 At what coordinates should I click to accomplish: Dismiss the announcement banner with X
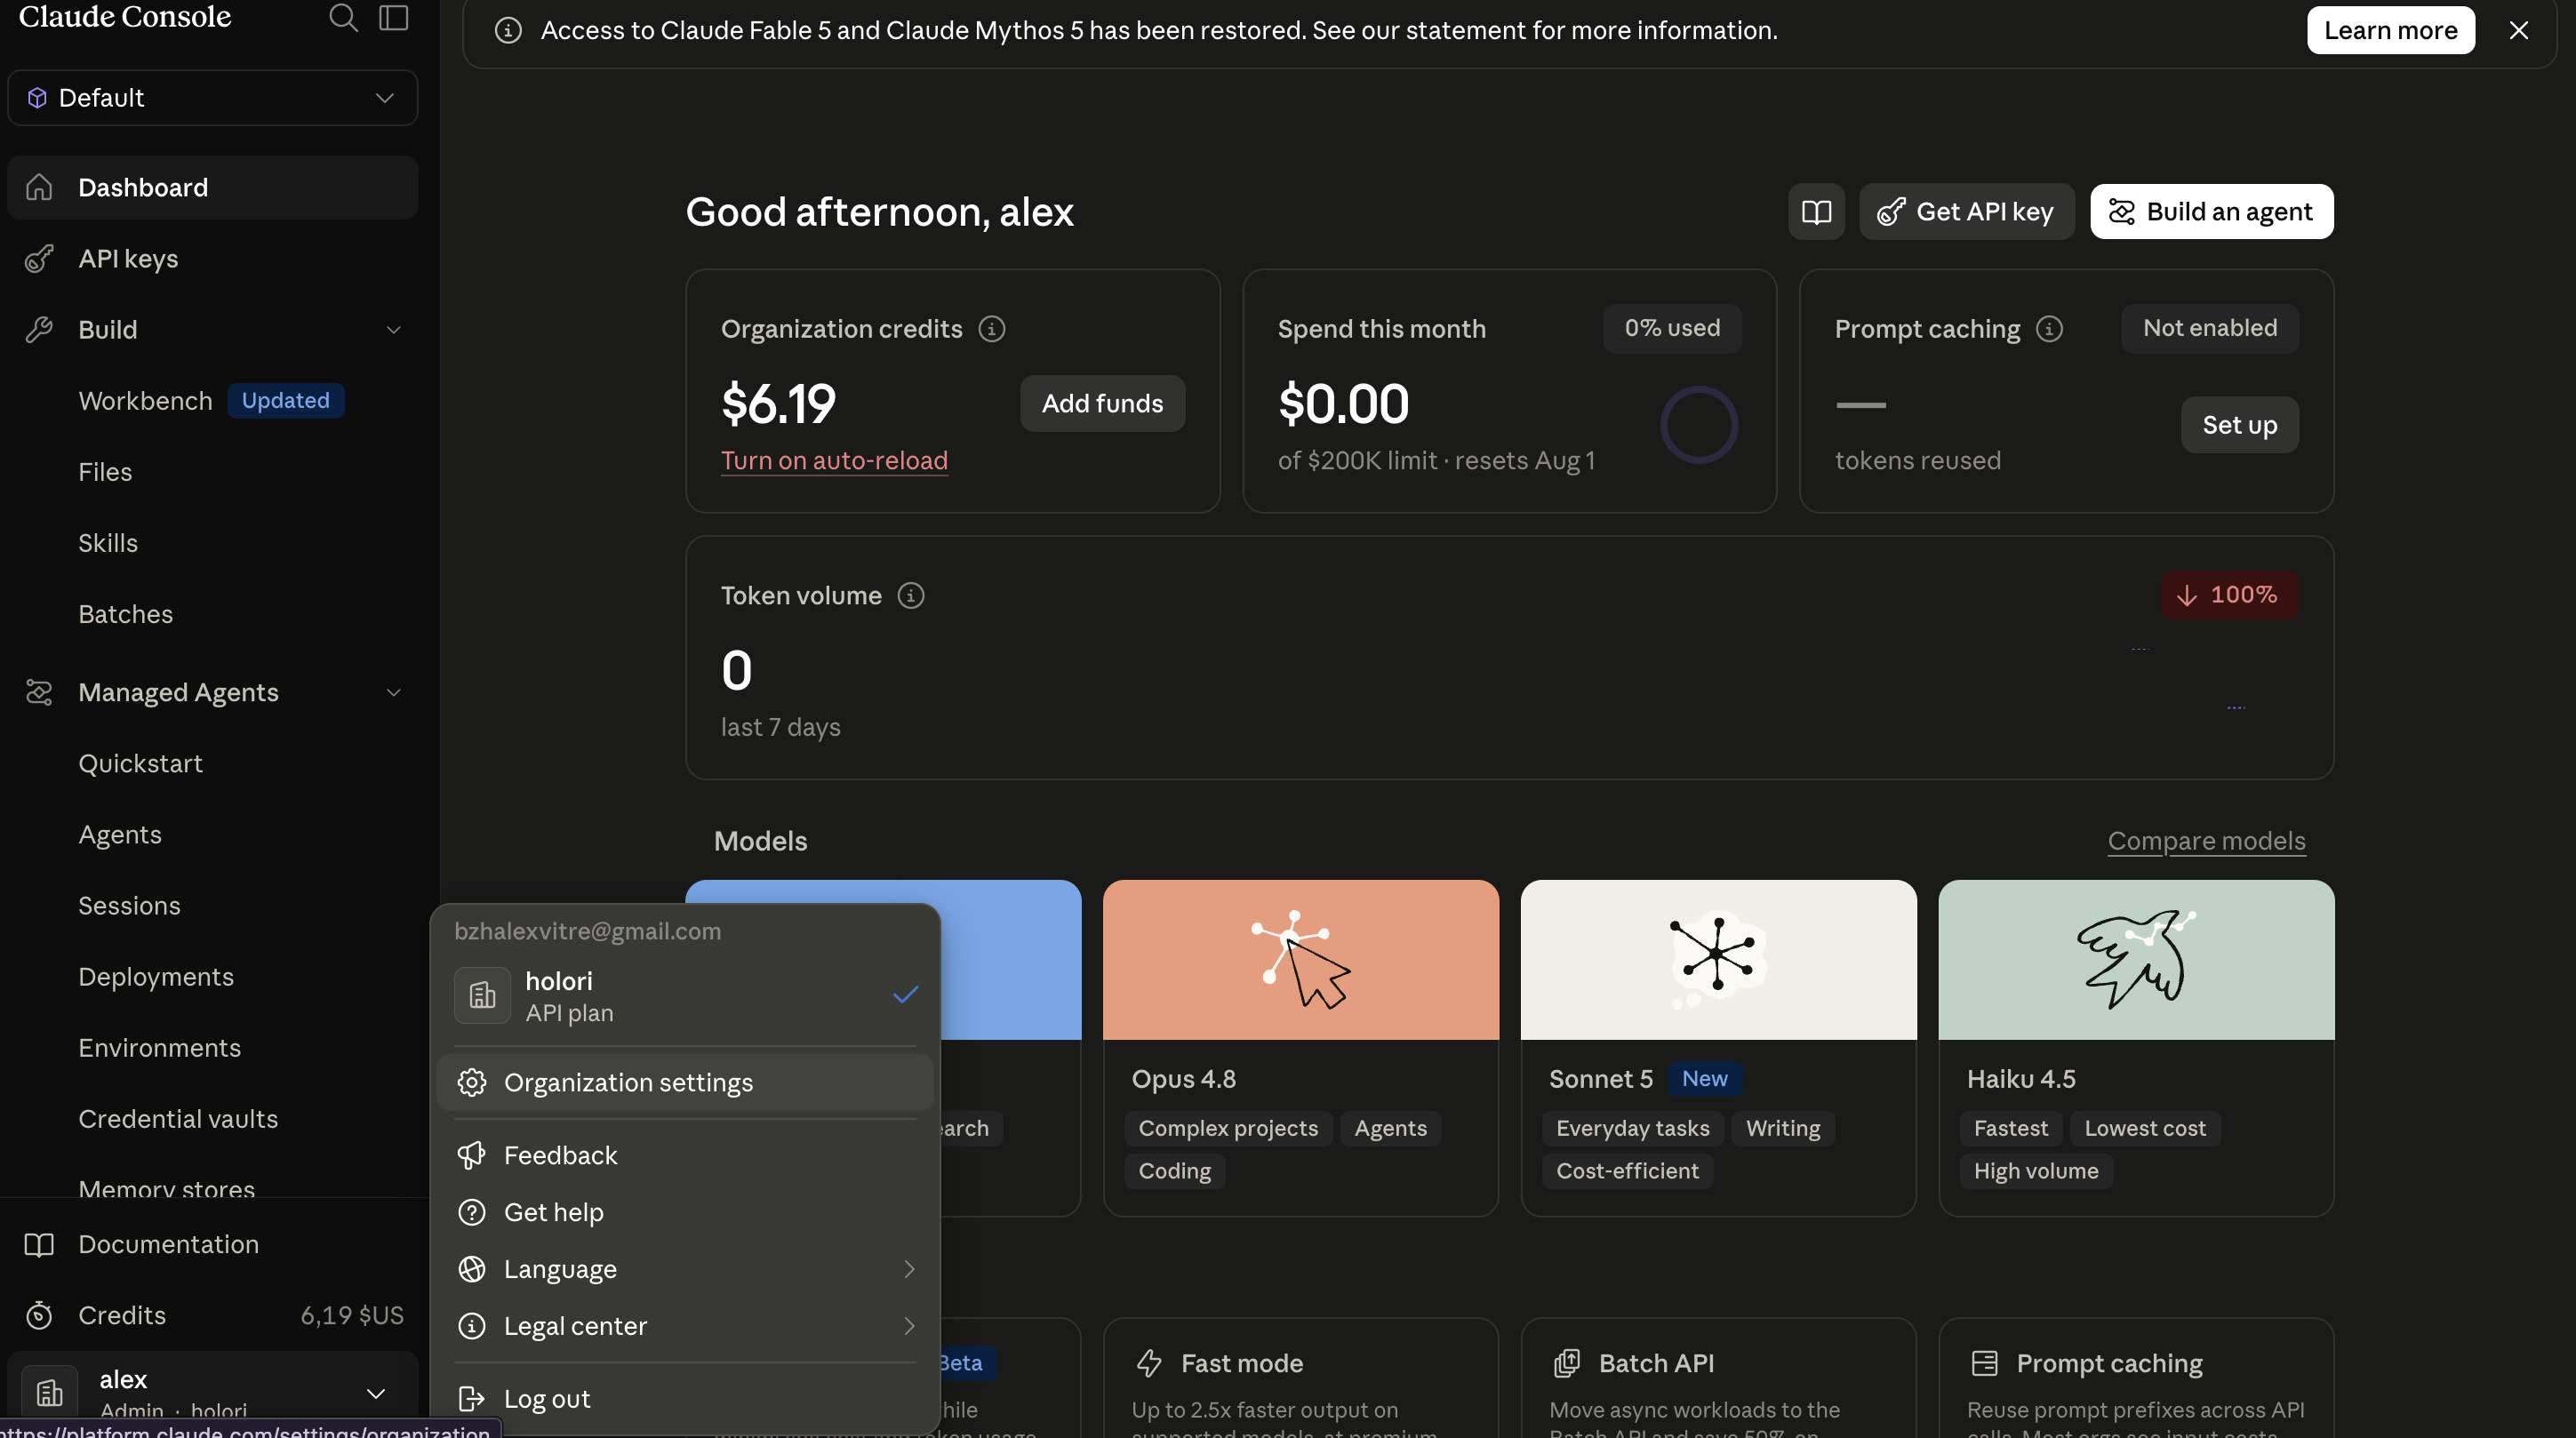coord(2518,30)
